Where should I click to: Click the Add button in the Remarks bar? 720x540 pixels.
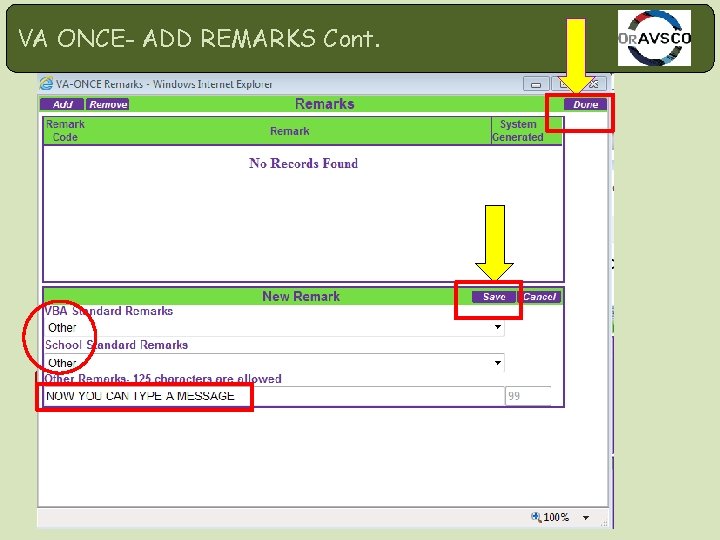pos(62,104)
